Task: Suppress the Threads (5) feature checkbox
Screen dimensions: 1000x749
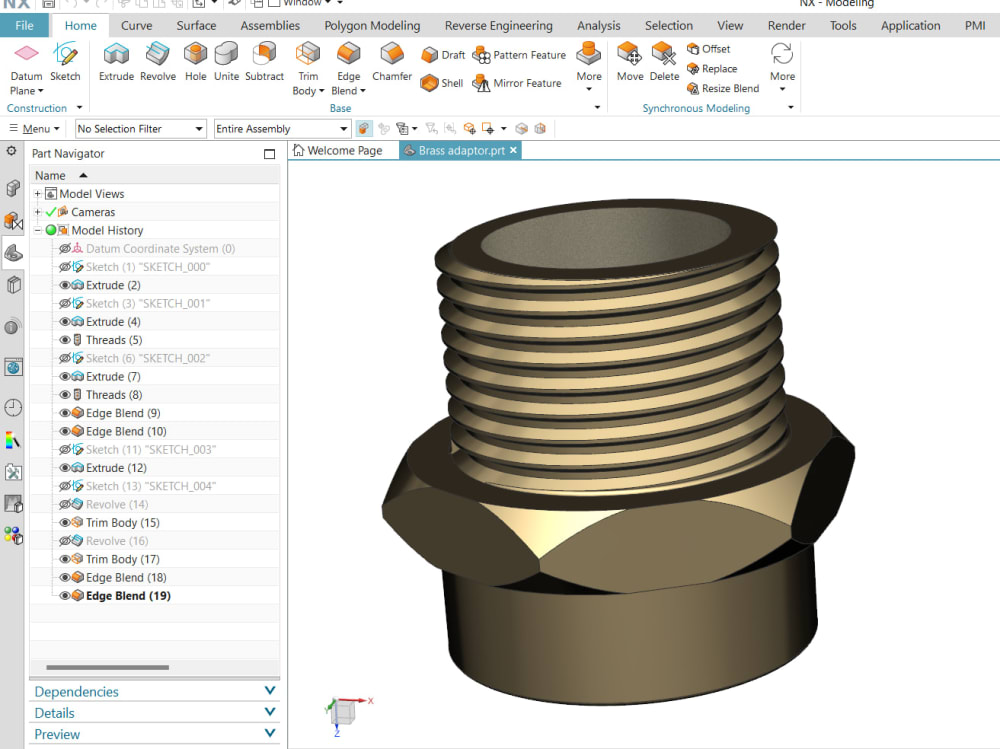Action: coord(65,340)
